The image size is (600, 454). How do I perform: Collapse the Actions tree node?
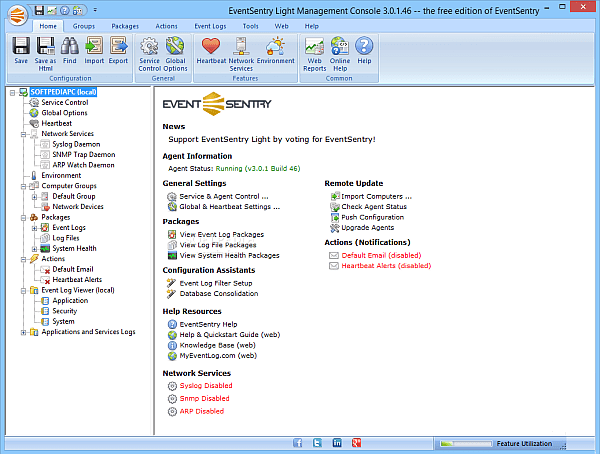tap(23, 260)
